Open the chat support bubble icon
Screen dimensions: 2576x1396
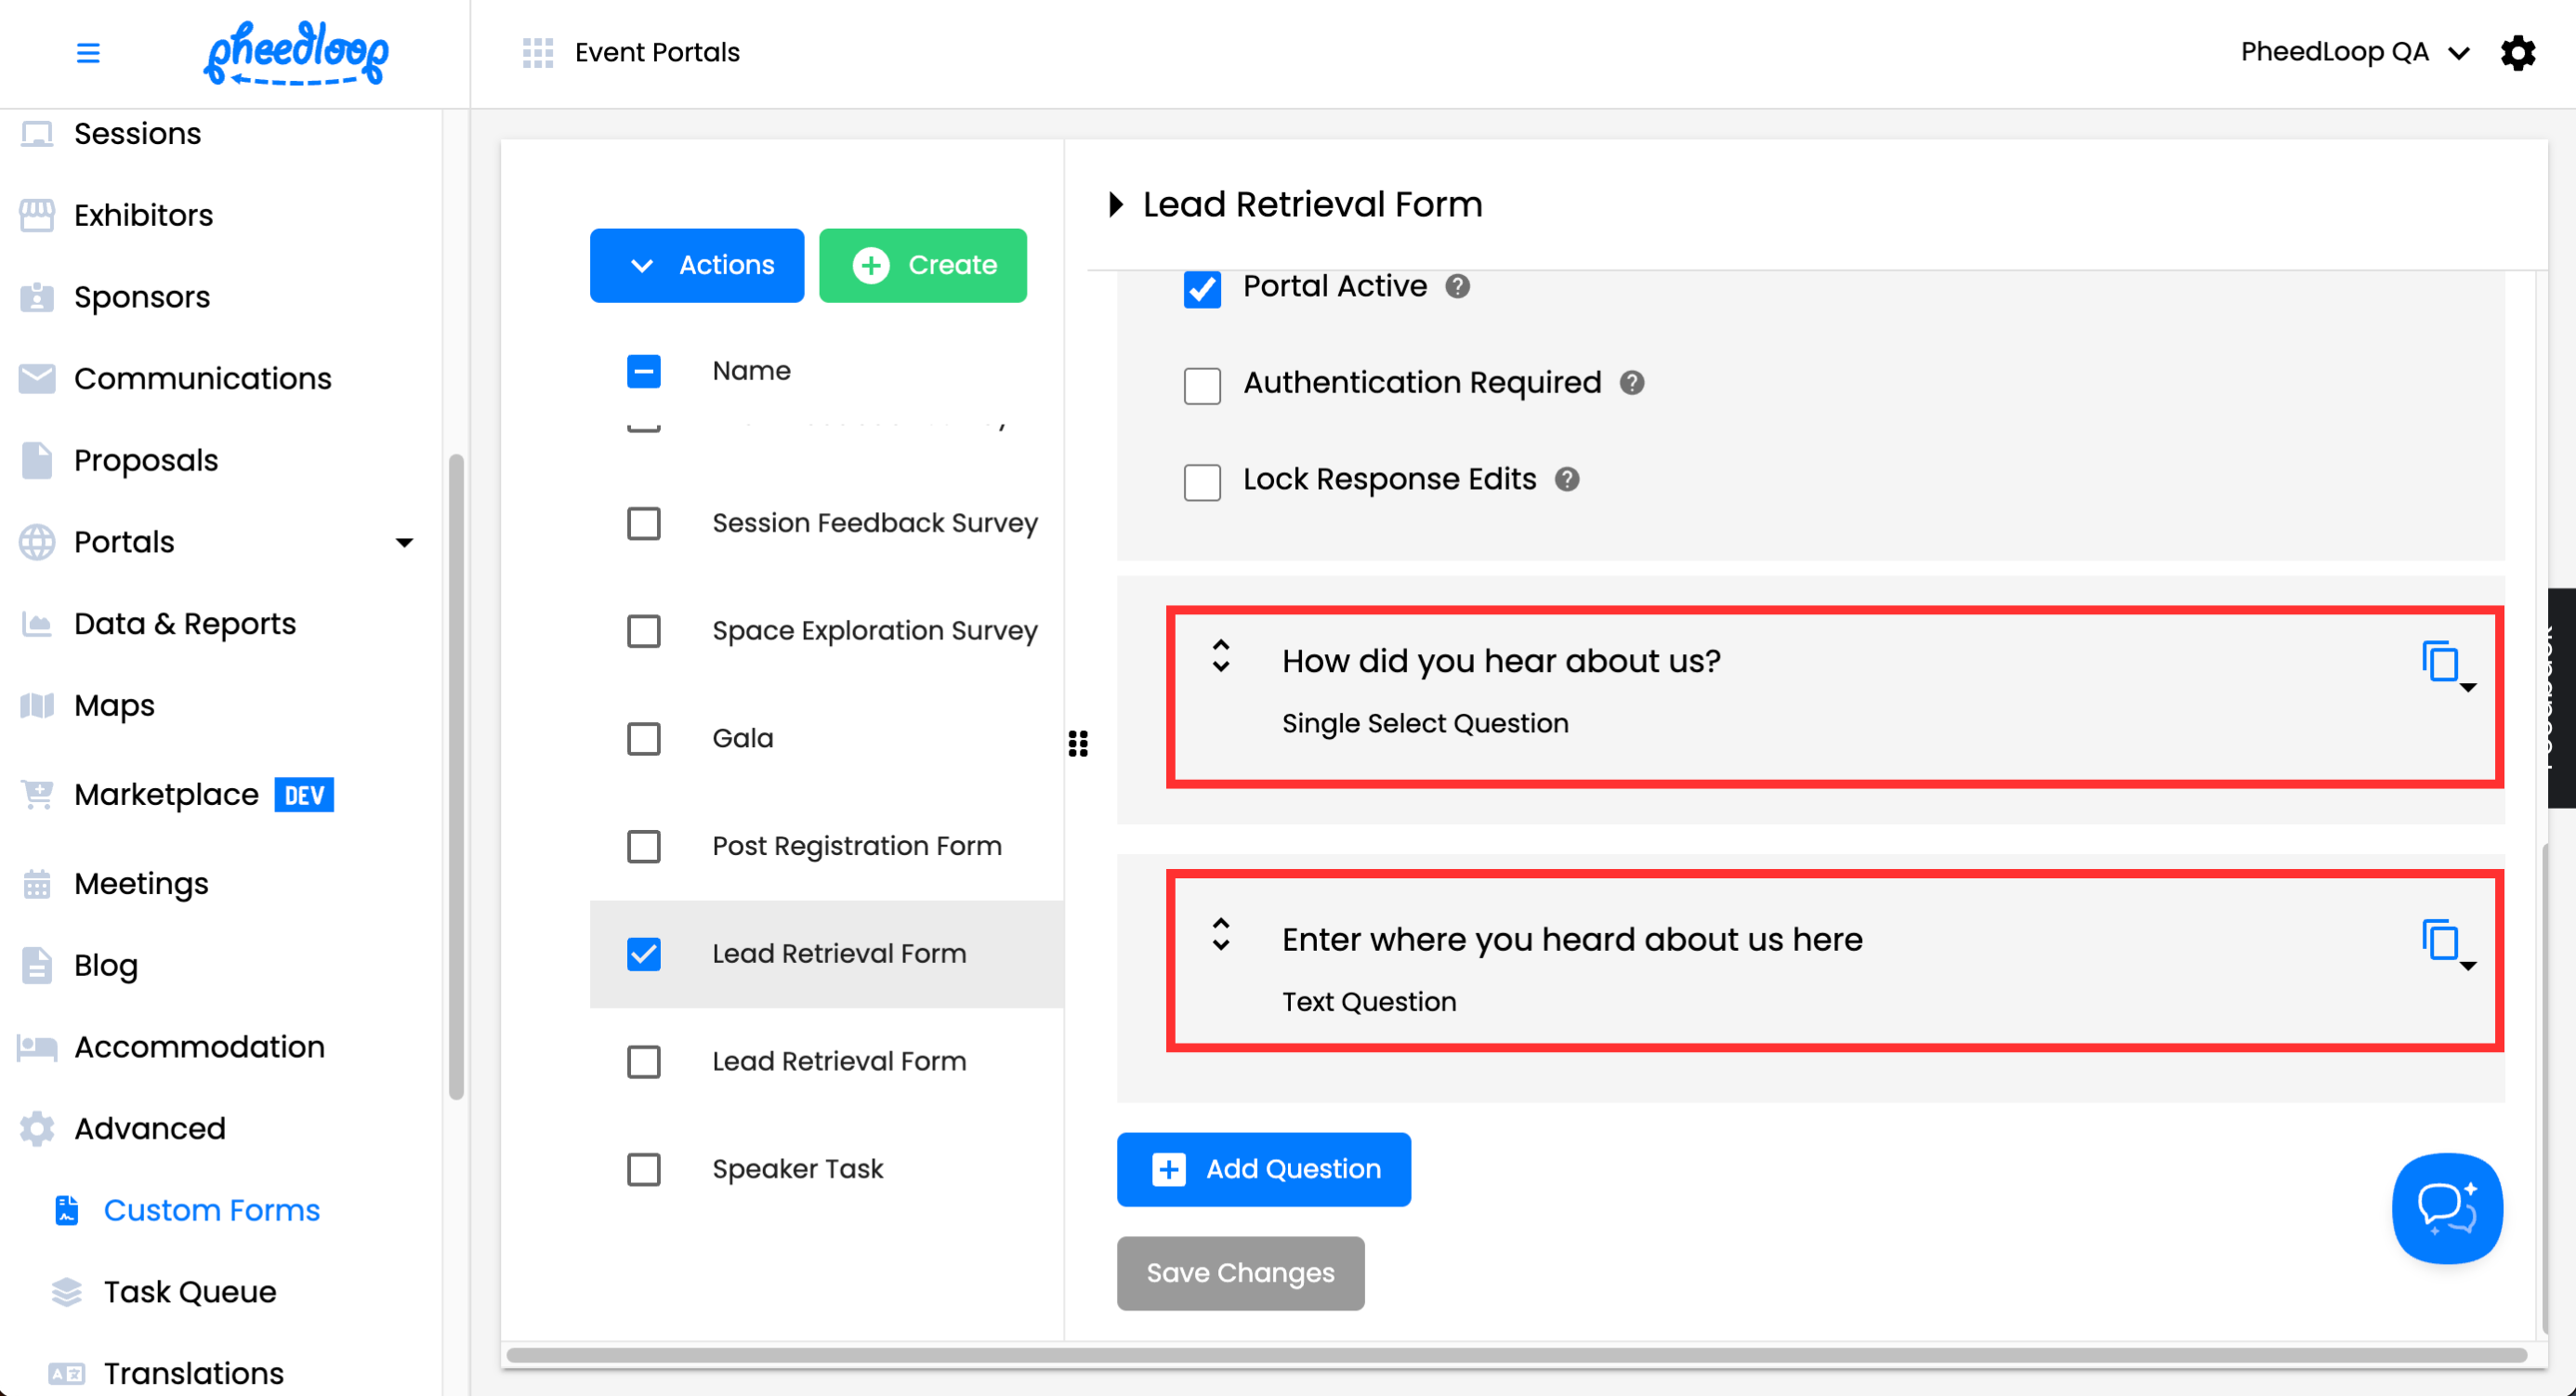click(x=2446, y=1207)
